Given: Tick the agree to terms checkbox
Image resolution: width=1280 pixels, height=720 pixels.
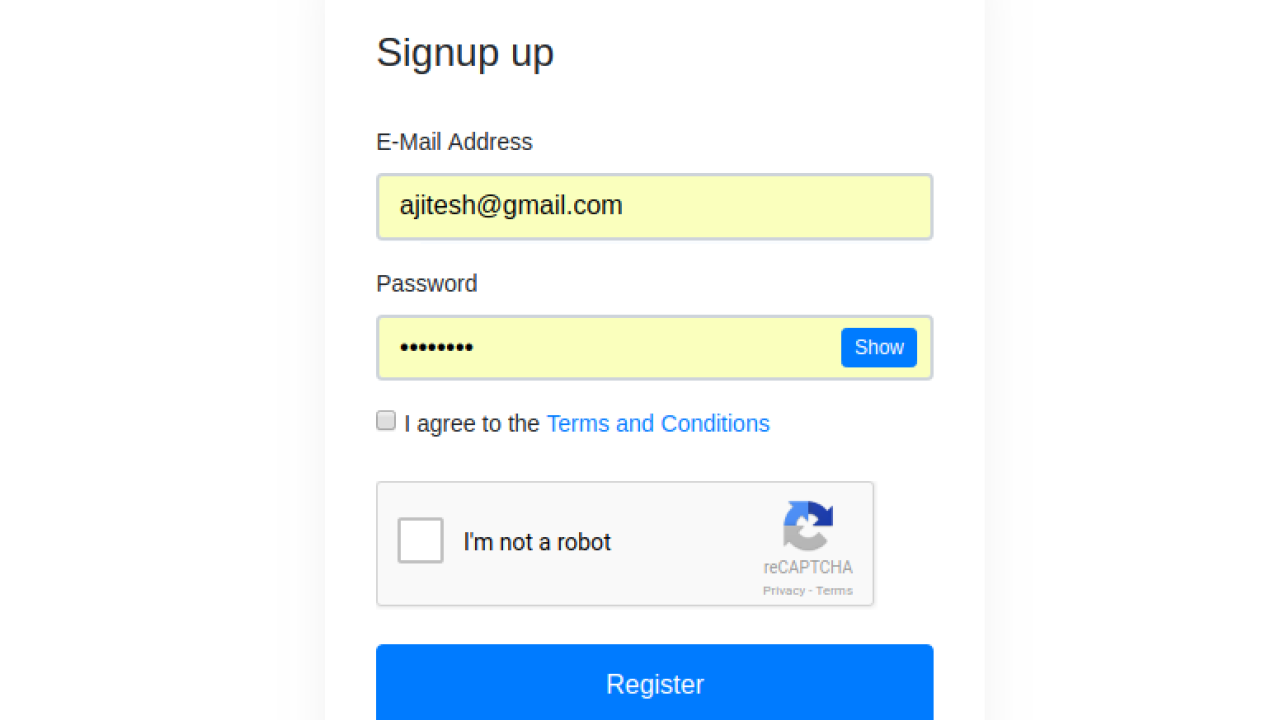Looking at the screenshot, I should 386,421.
